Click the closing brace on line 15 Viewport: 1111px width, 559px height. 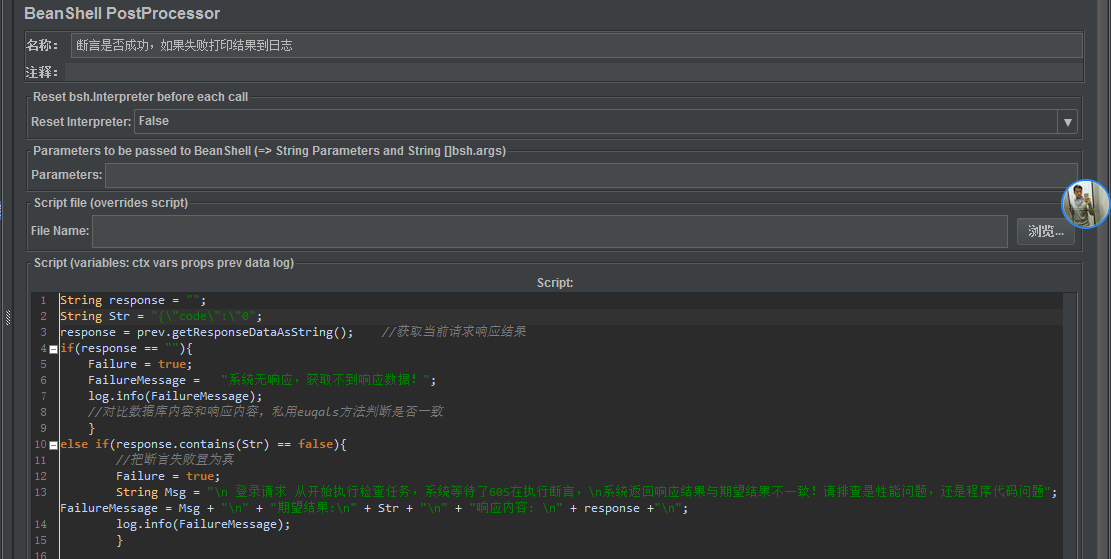click(120, 540)
